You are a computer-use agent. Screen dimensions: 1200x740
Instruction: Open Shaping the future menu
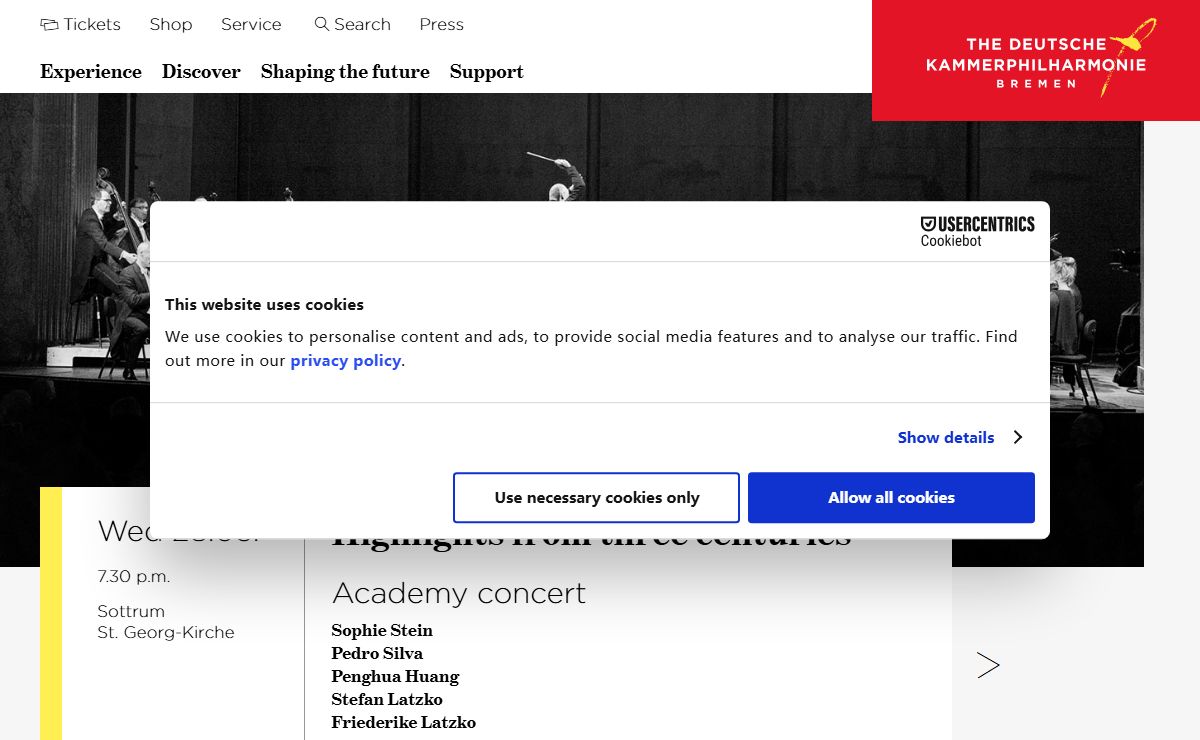click(x=345, y=72)
